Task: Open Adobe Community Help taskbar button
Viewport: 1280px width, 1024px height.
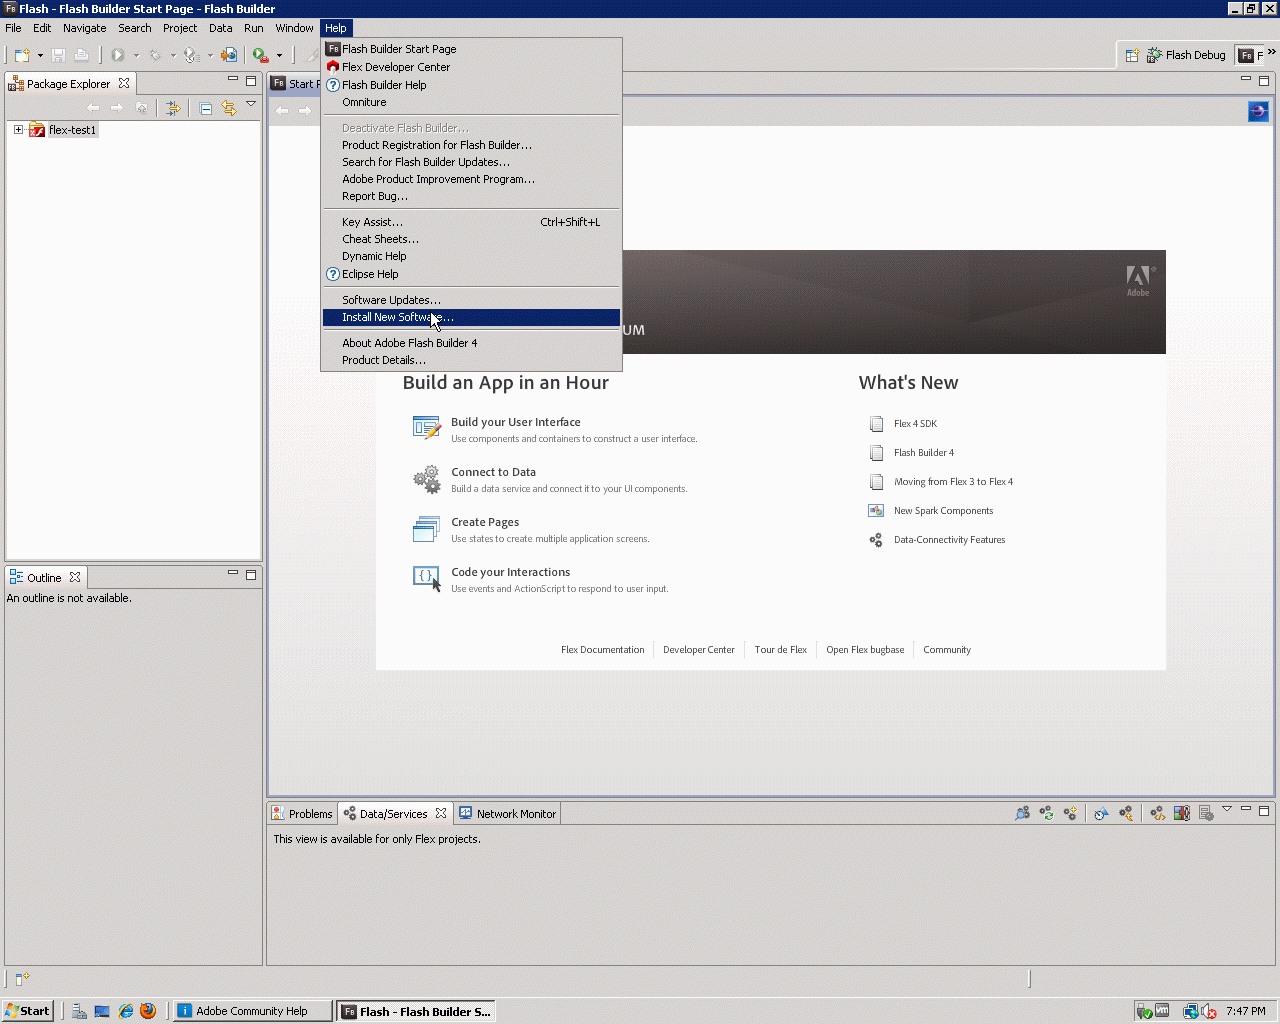Action: point(253,1011)
